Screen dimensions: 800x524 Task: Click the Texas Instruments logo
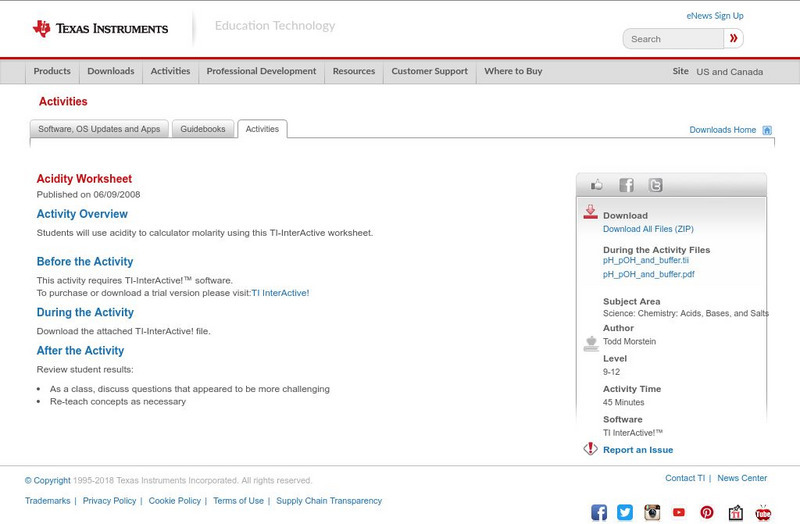100,29
